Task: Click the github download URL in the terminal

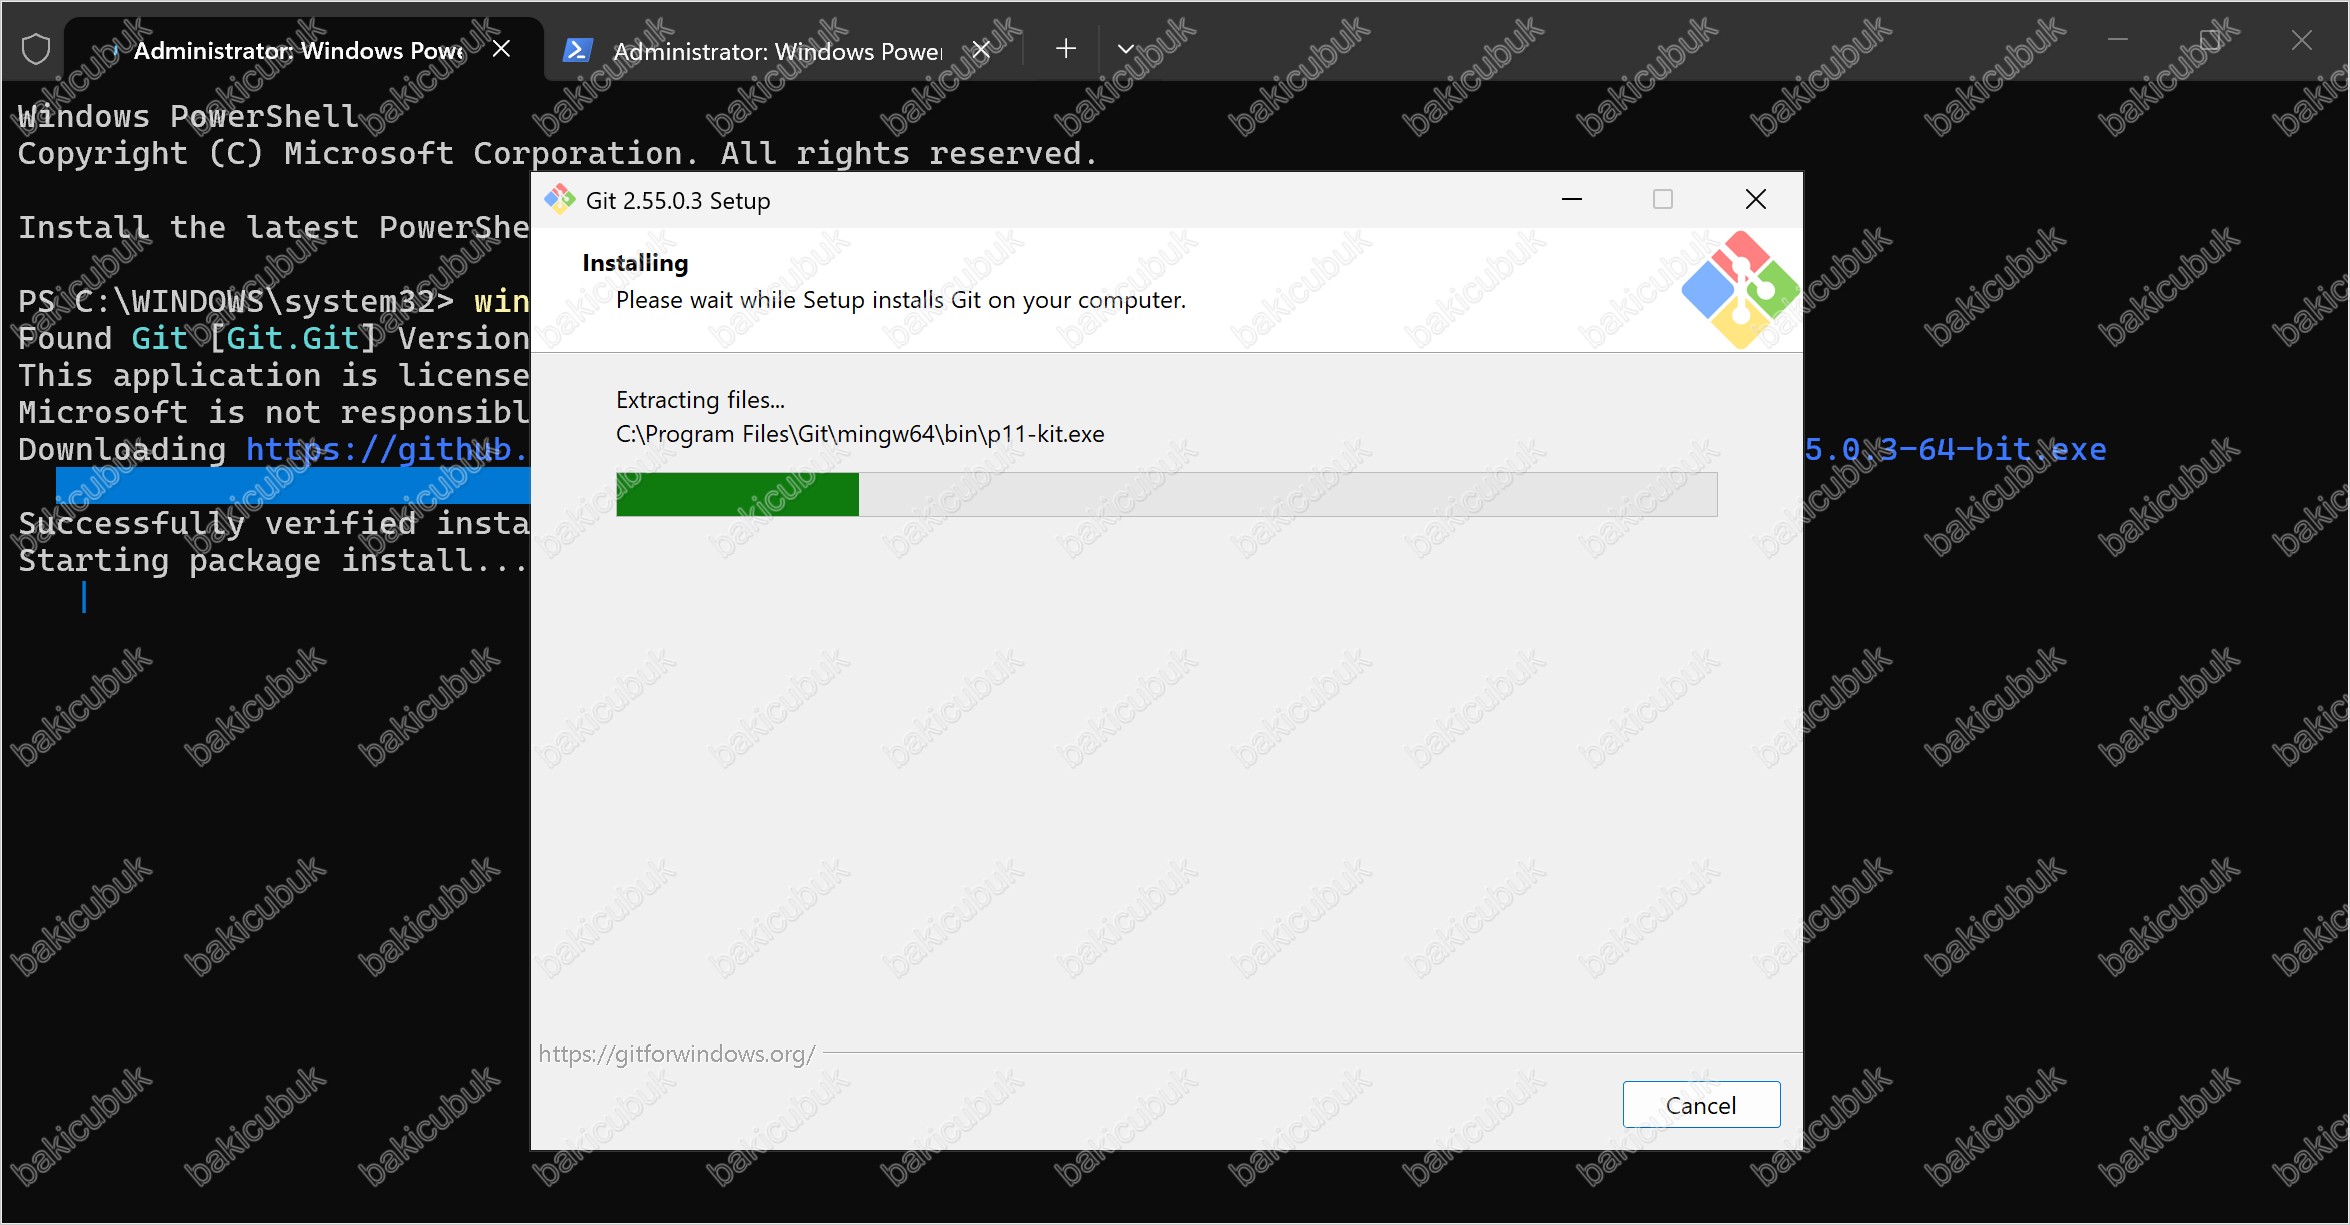Action: (388, 450)
